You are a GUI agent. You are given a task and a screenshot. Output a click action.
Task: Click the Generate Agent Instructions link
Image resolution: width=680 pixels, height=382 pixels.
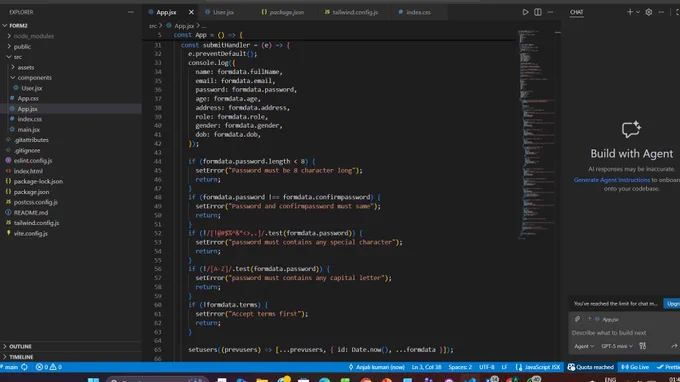(x=611, y=180)
